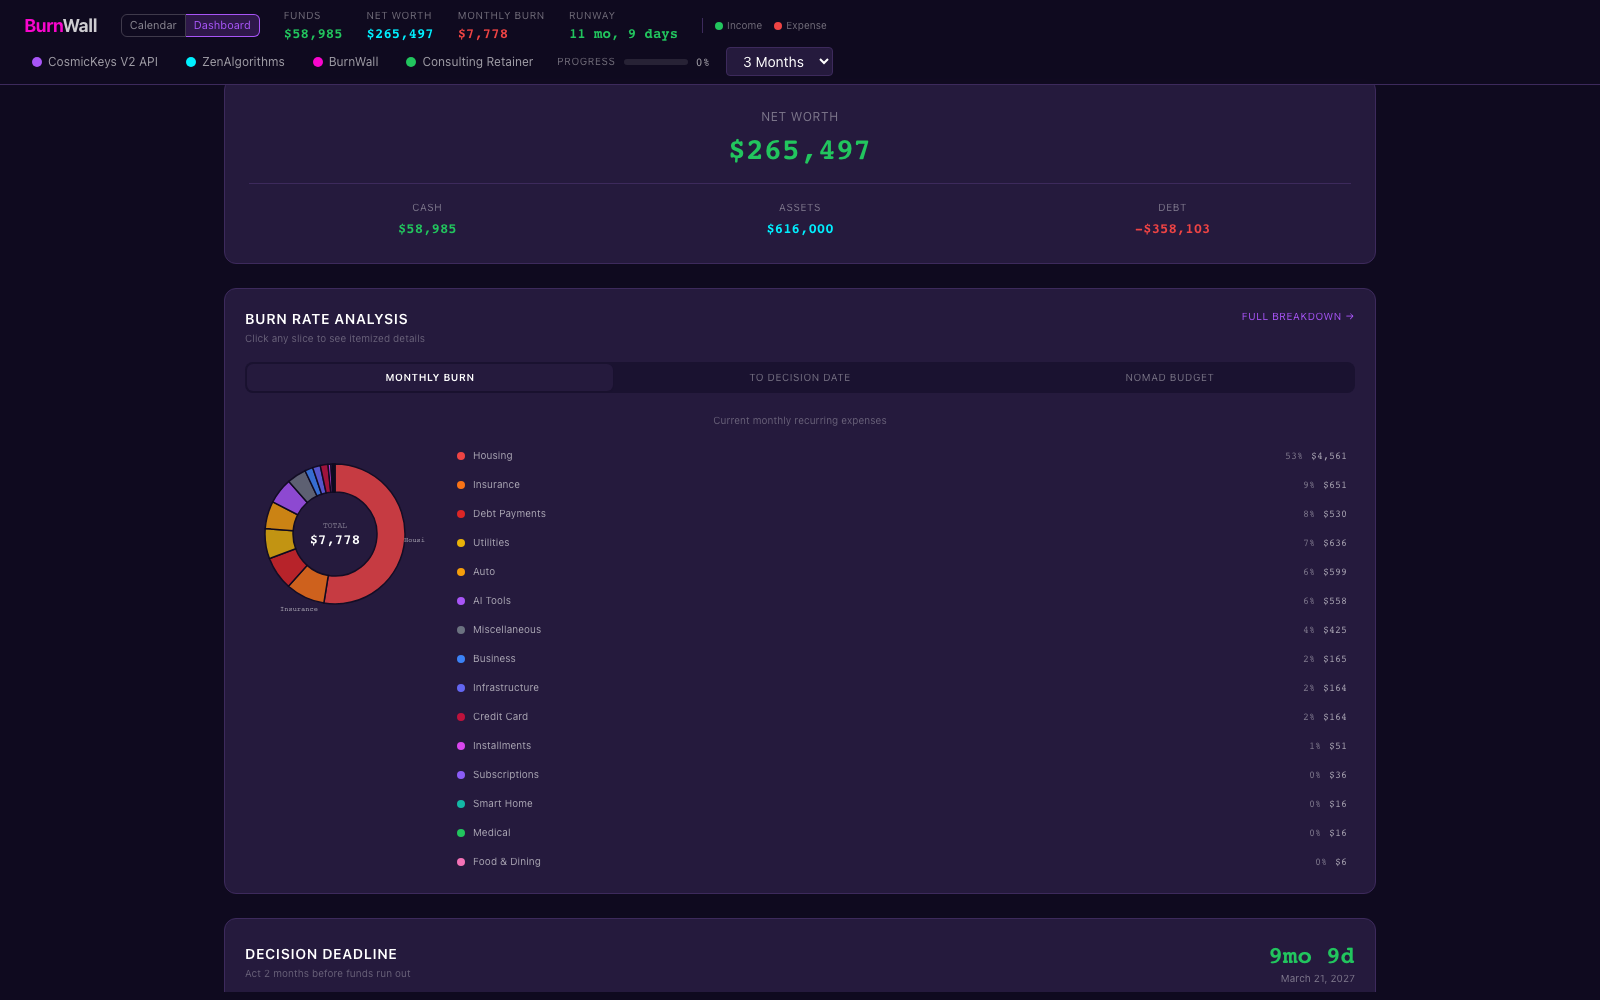This screenshot has width=1600, height=1000.
Task: Click the Medical row color dot
Action: [461, 833]
